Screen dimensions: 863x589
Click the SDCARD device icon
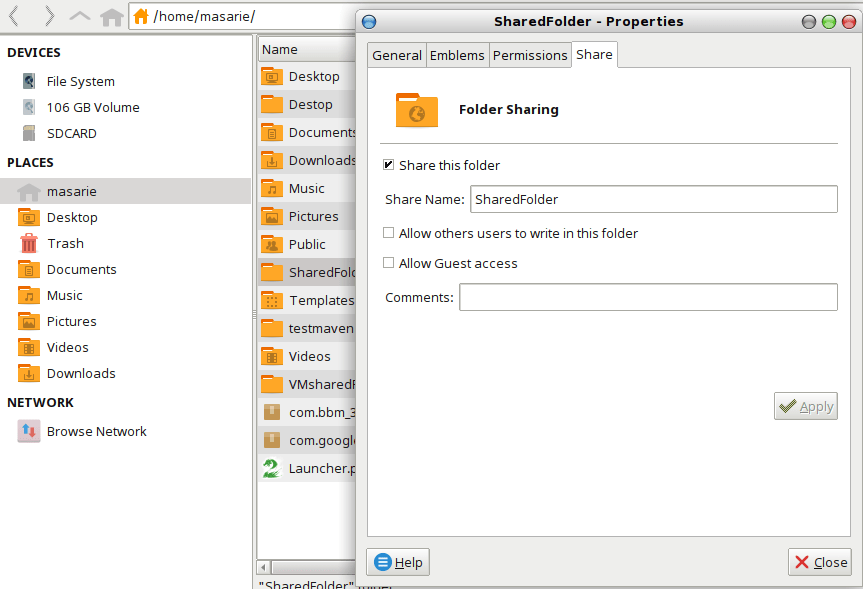30,133
